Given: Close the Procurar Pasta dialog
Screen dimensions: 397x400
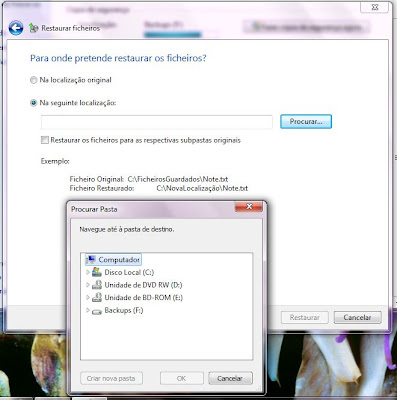Looking at the screenshot, I should click(x=249, y=207).
